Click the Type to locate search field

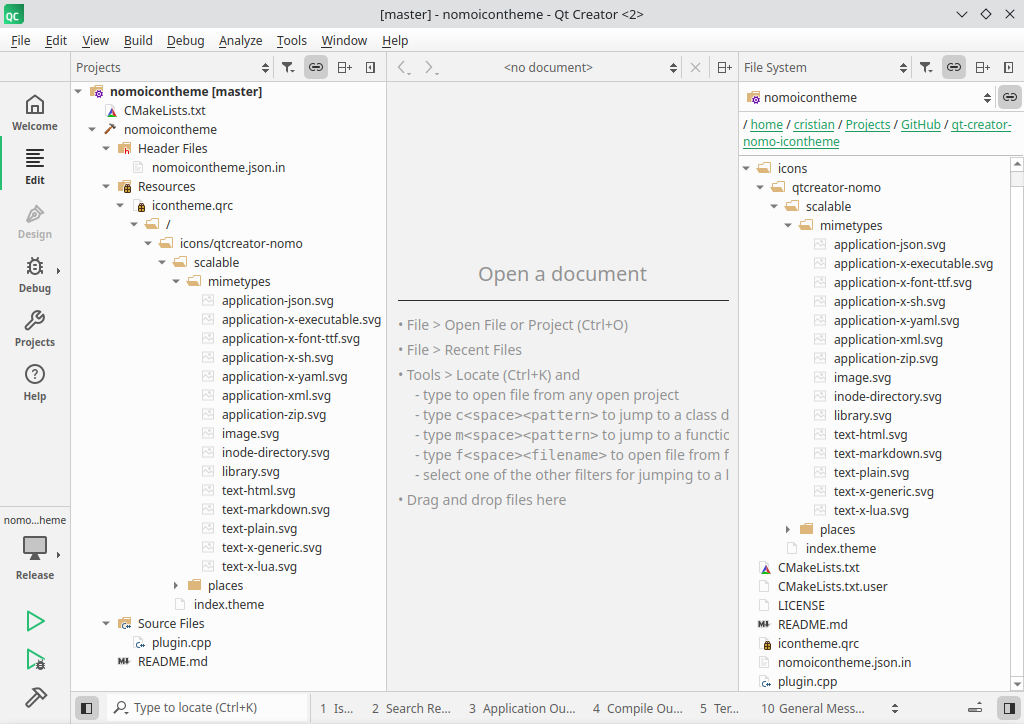(x=207, y=708)
